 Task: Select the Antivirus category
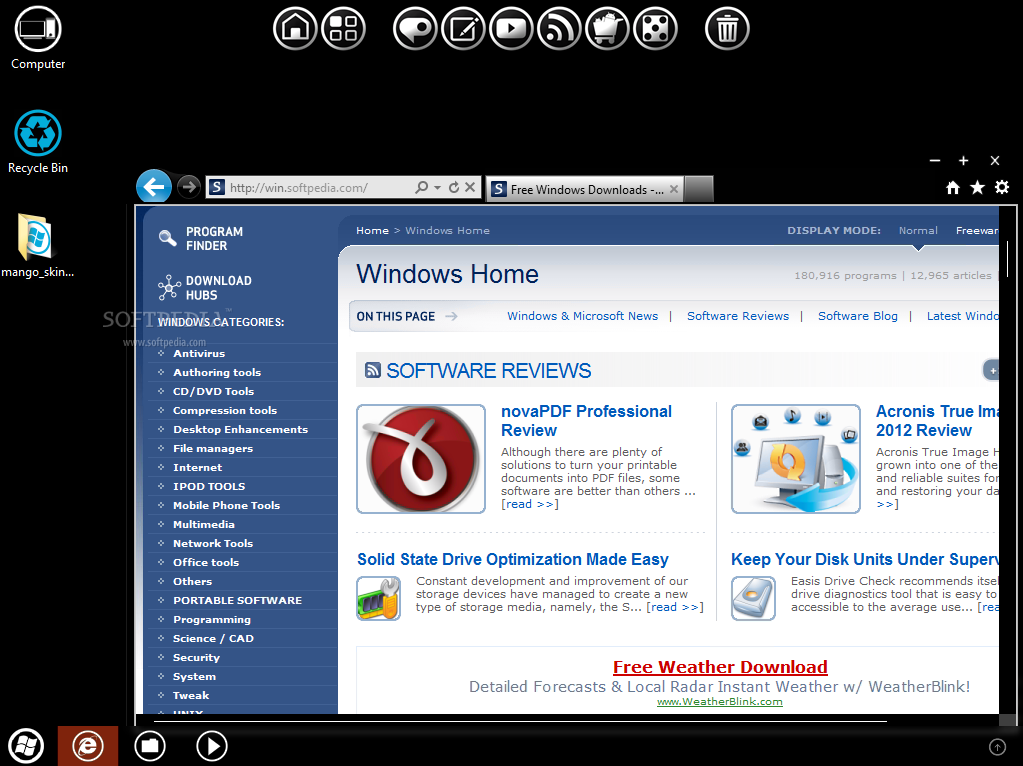[x=199, y=353]
